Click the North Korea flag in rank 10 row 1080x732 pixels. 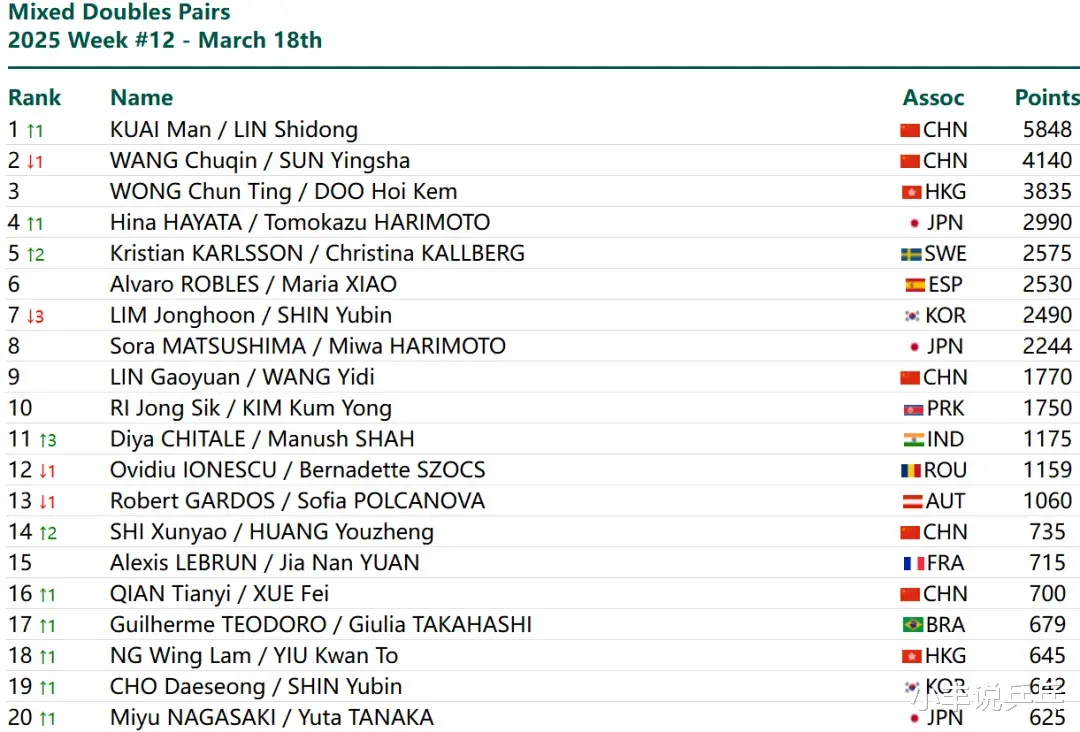click(x=913, y=410)
